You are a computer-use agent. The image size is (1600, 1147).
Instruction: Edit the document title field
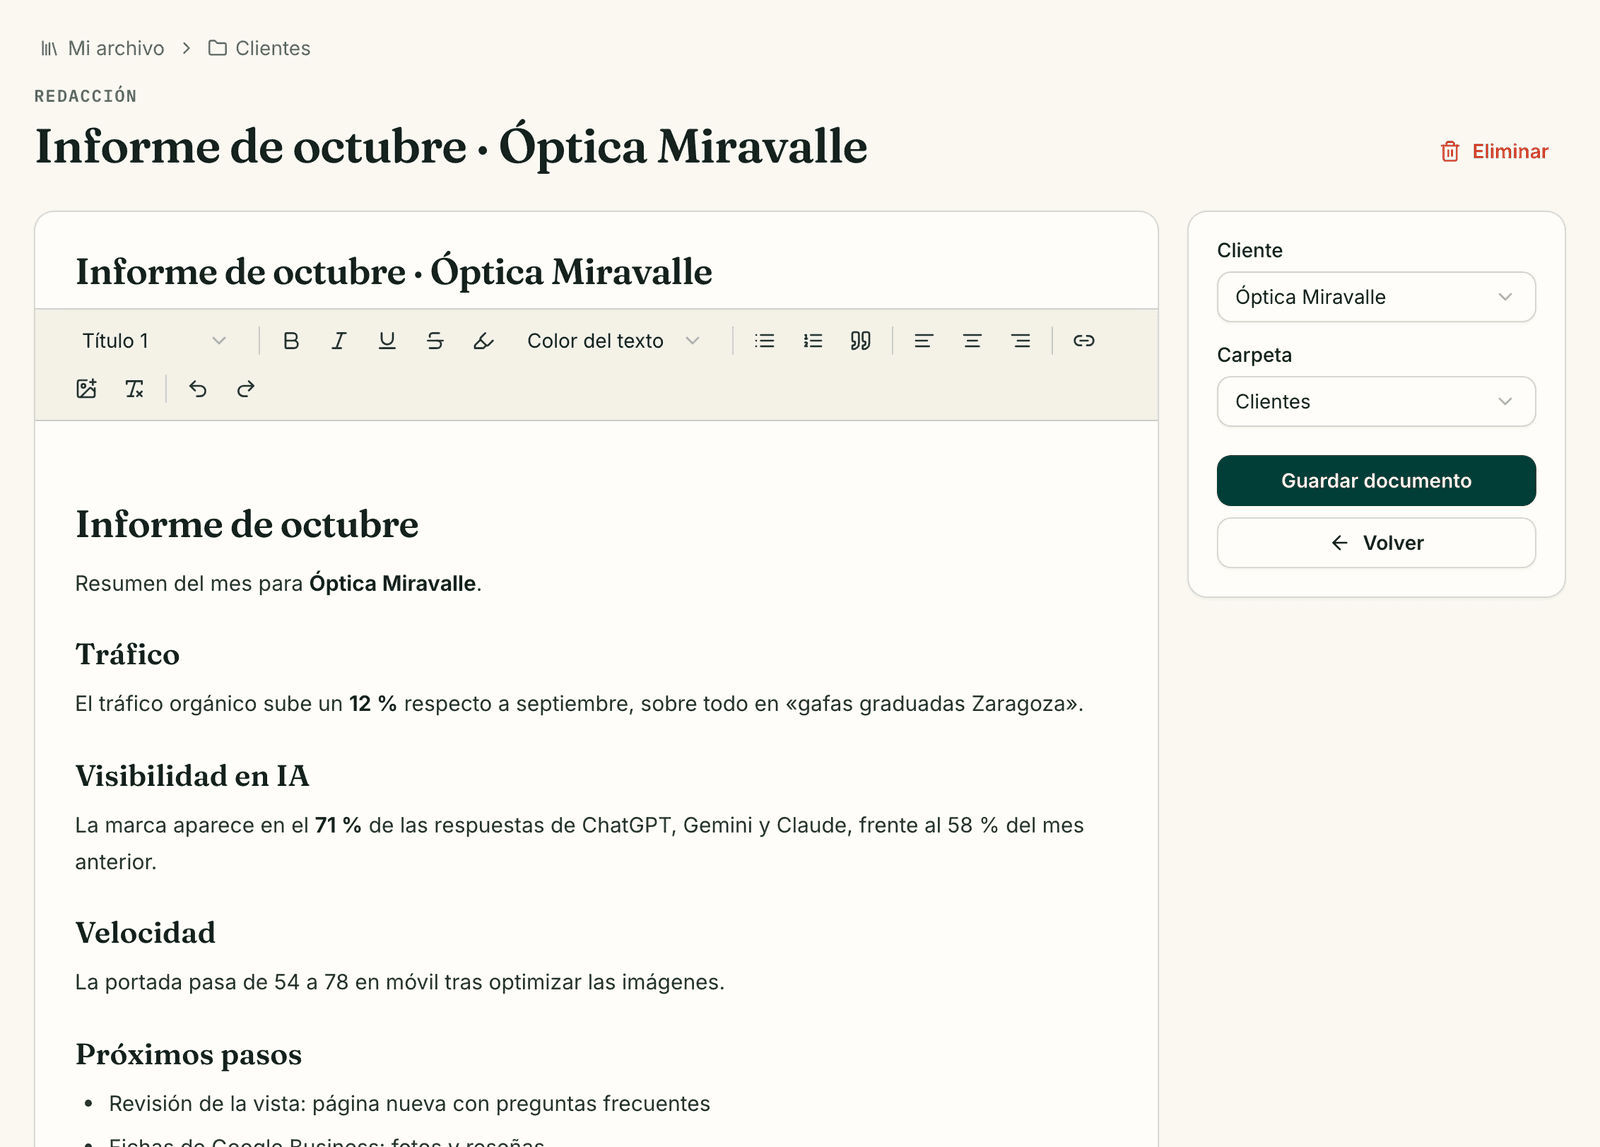(x=596, y=272)
